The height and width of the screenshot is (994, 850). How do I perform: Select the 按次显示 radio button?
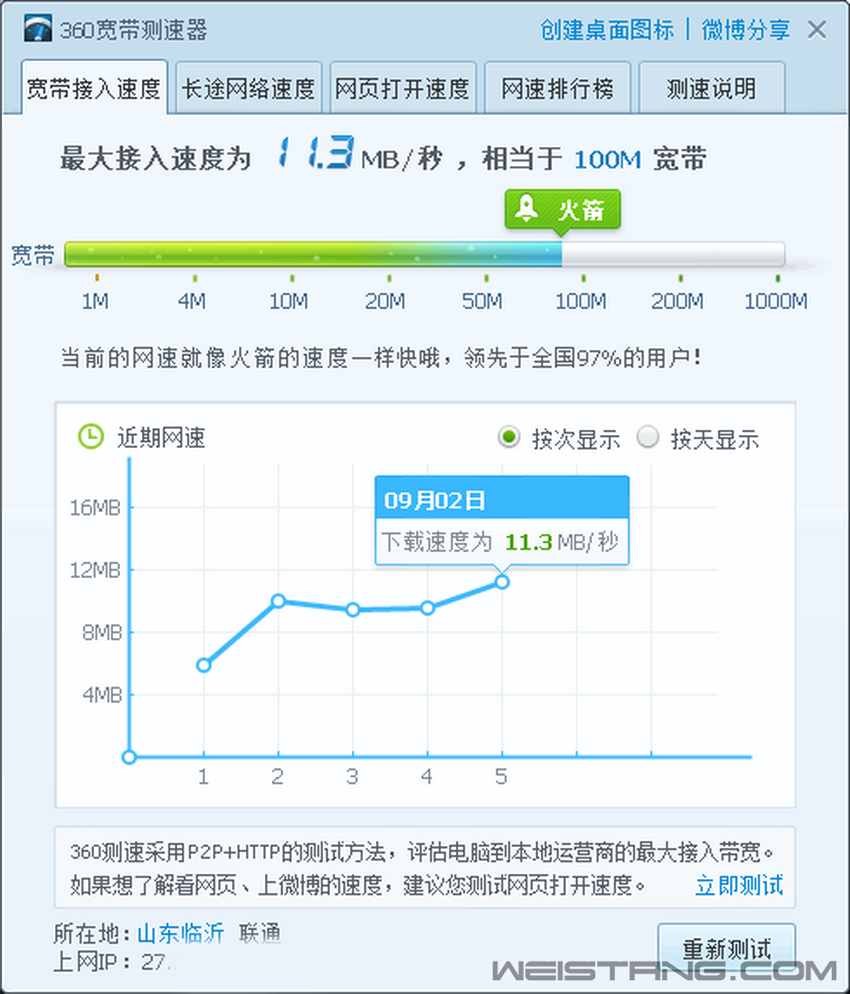(x=510, y=438)
